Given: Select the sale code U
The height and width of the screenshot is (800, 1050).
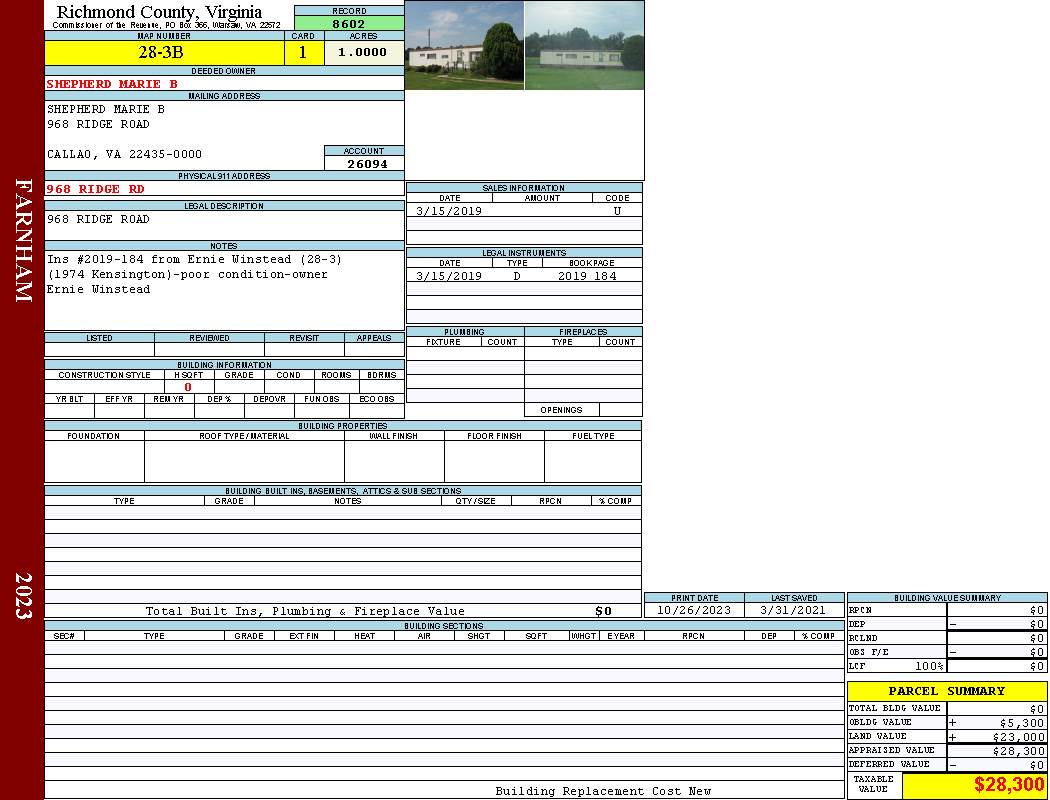Looking at the screenshot, I should [x=617, y=211].
